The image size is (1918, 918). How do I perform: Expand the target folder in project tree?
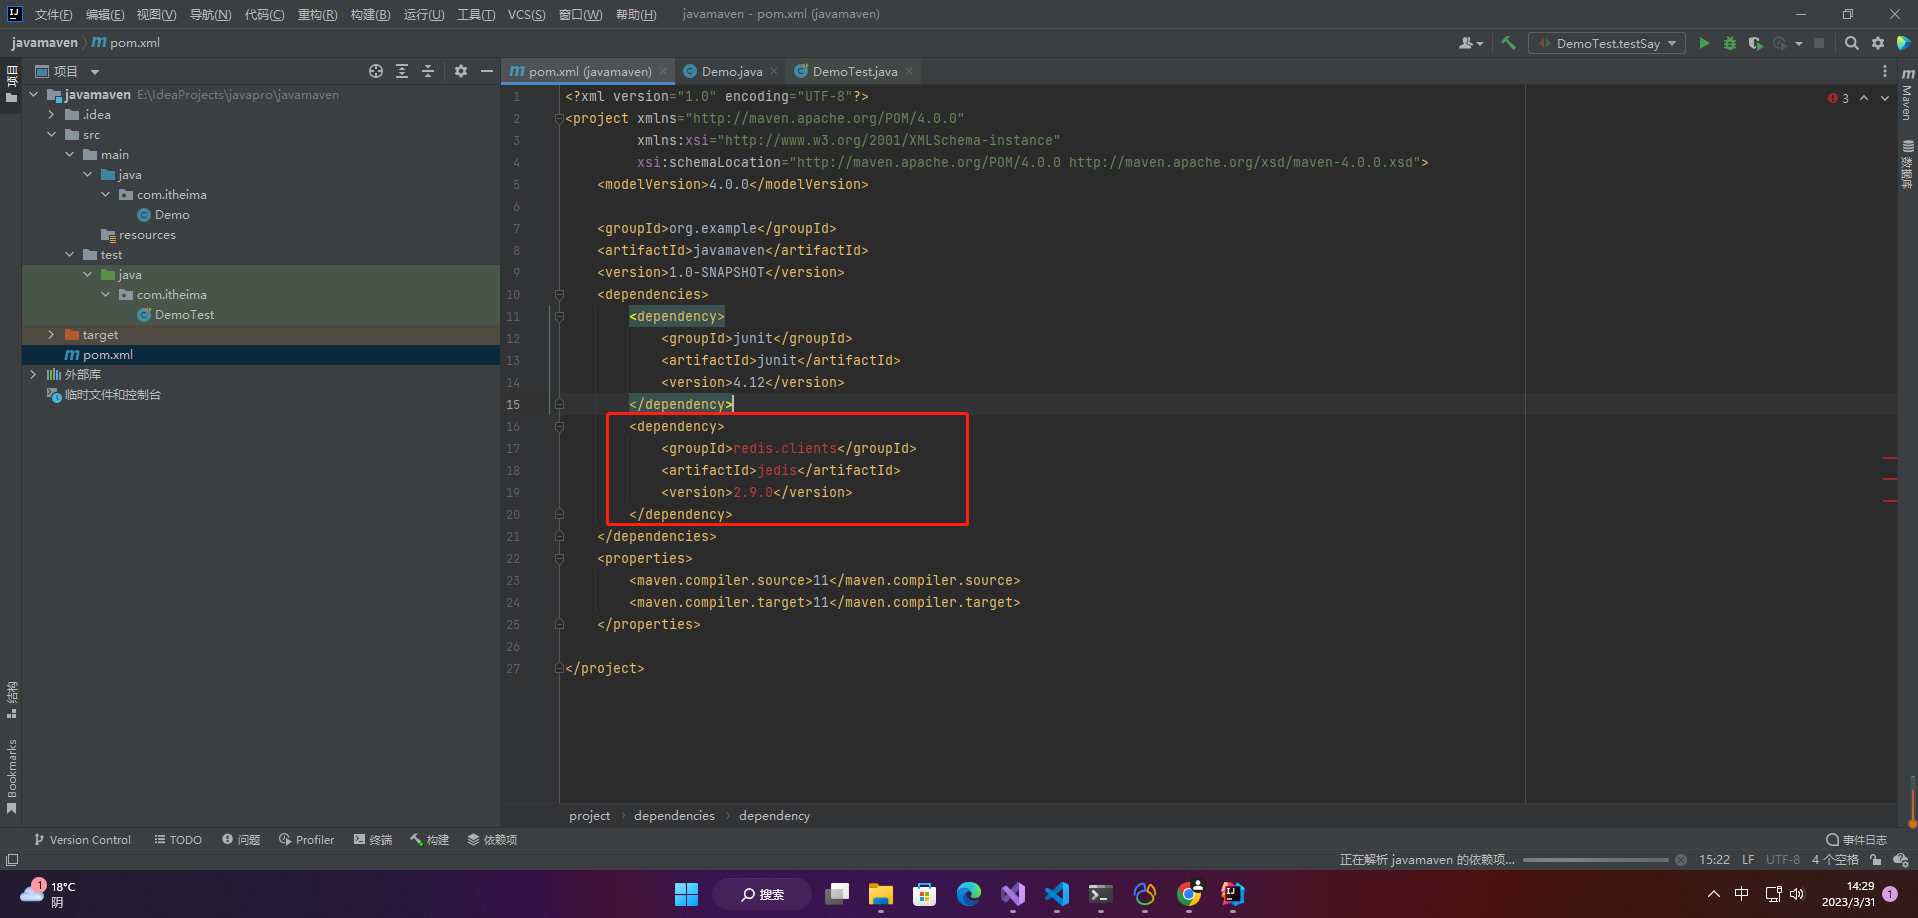pyautogui.click(x=52, y=335)
